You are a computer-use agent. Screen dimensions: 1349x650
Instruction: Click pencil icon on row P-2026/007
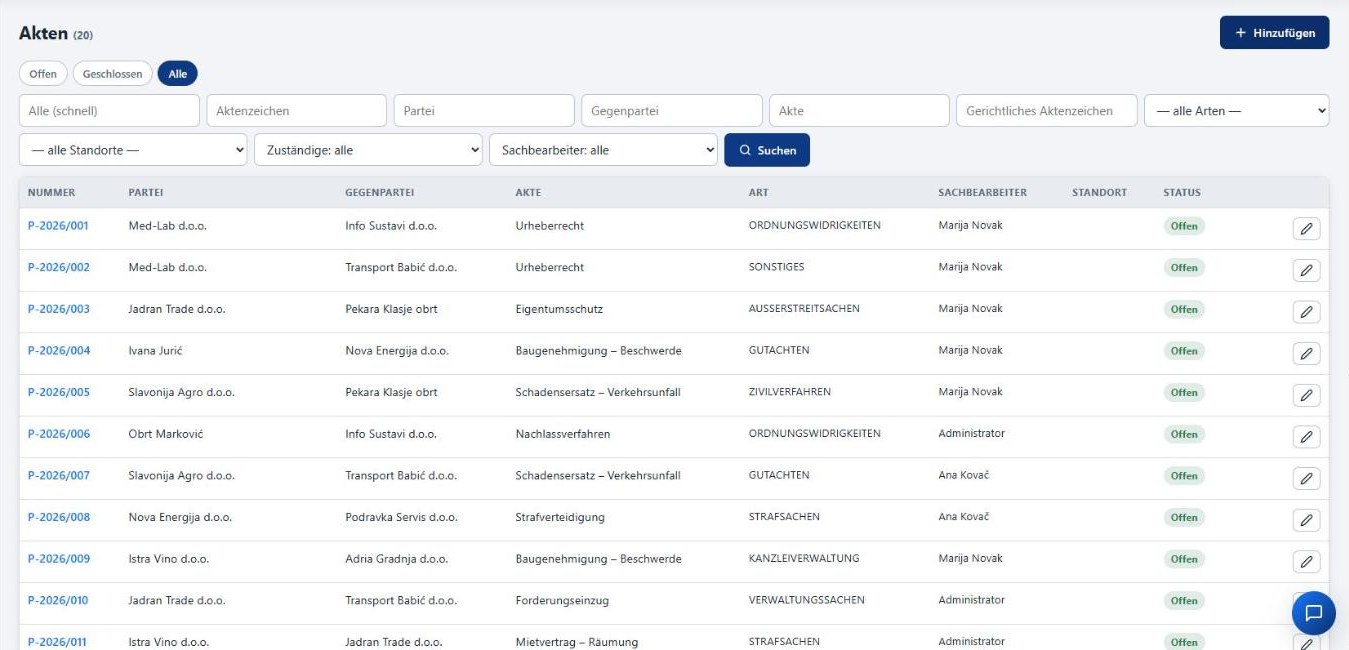pos(1306,478)
